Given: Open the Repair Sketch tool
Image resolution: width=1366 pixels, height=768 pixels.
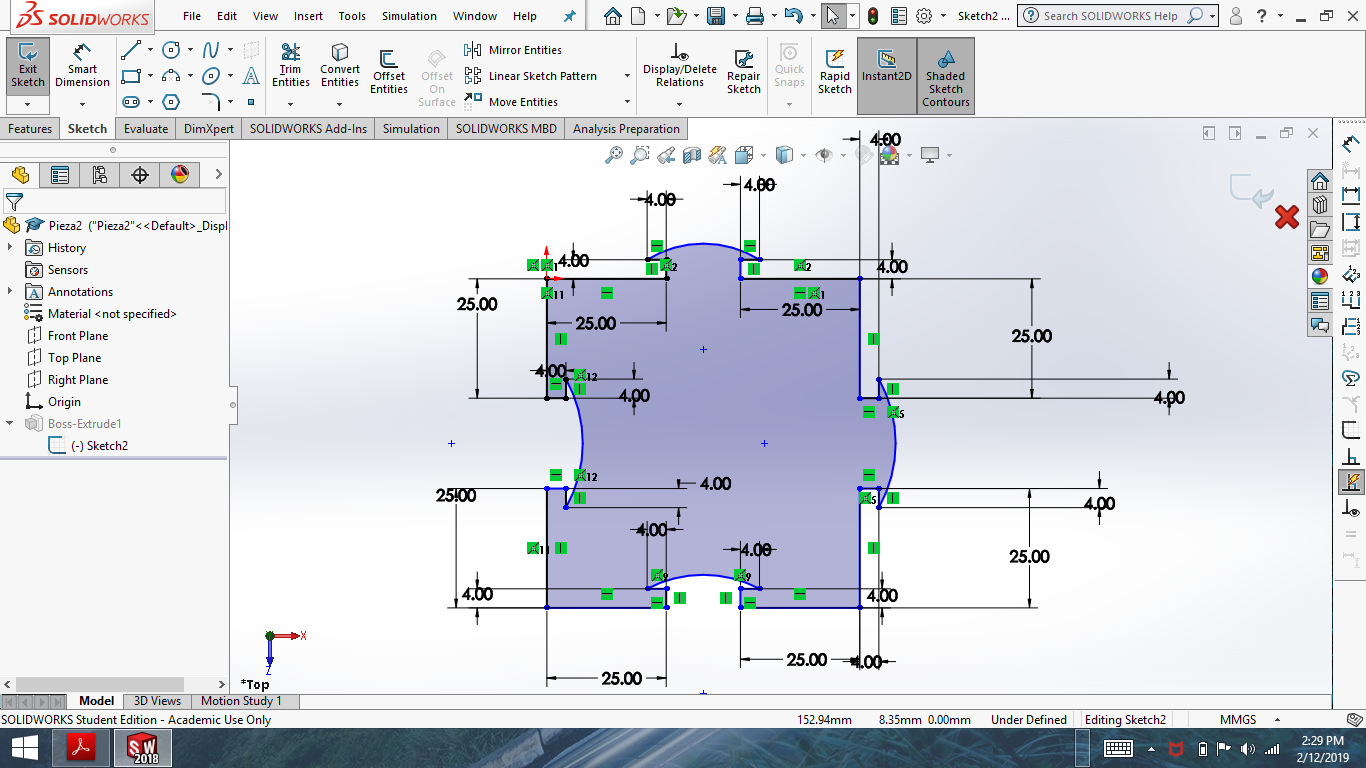Looking at the screenshot, I should (744, 71).
